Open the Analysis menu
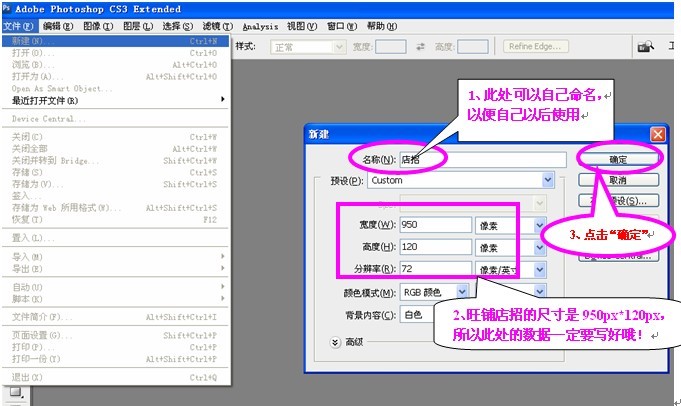The height and width of the screenshot is (406, 681). pos(260,26)
